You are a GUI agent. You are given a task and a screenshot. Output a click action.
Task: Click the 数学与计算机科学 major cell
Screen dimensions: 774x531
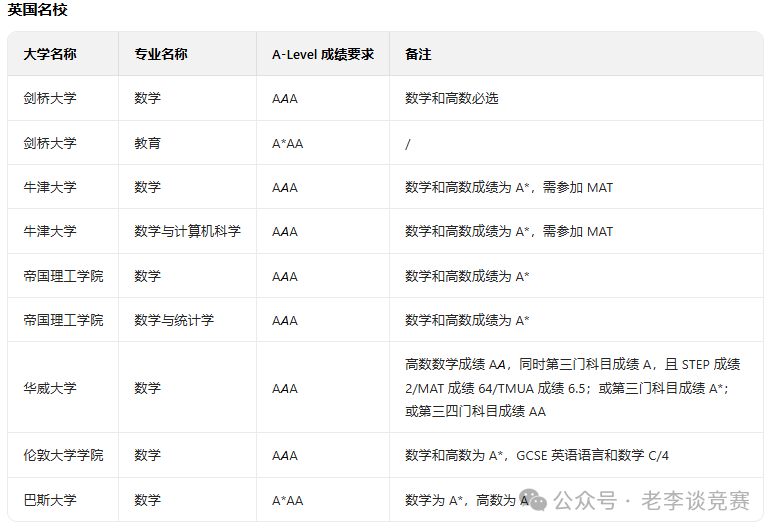click(187, 231)
